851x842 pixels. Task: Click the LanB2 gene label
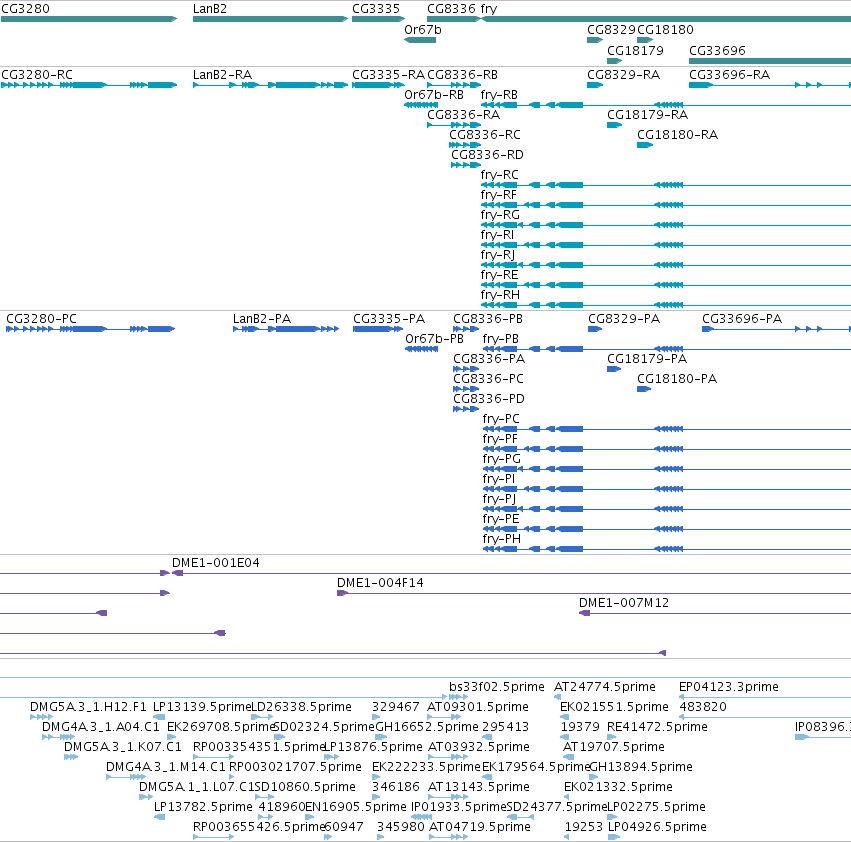209,9
